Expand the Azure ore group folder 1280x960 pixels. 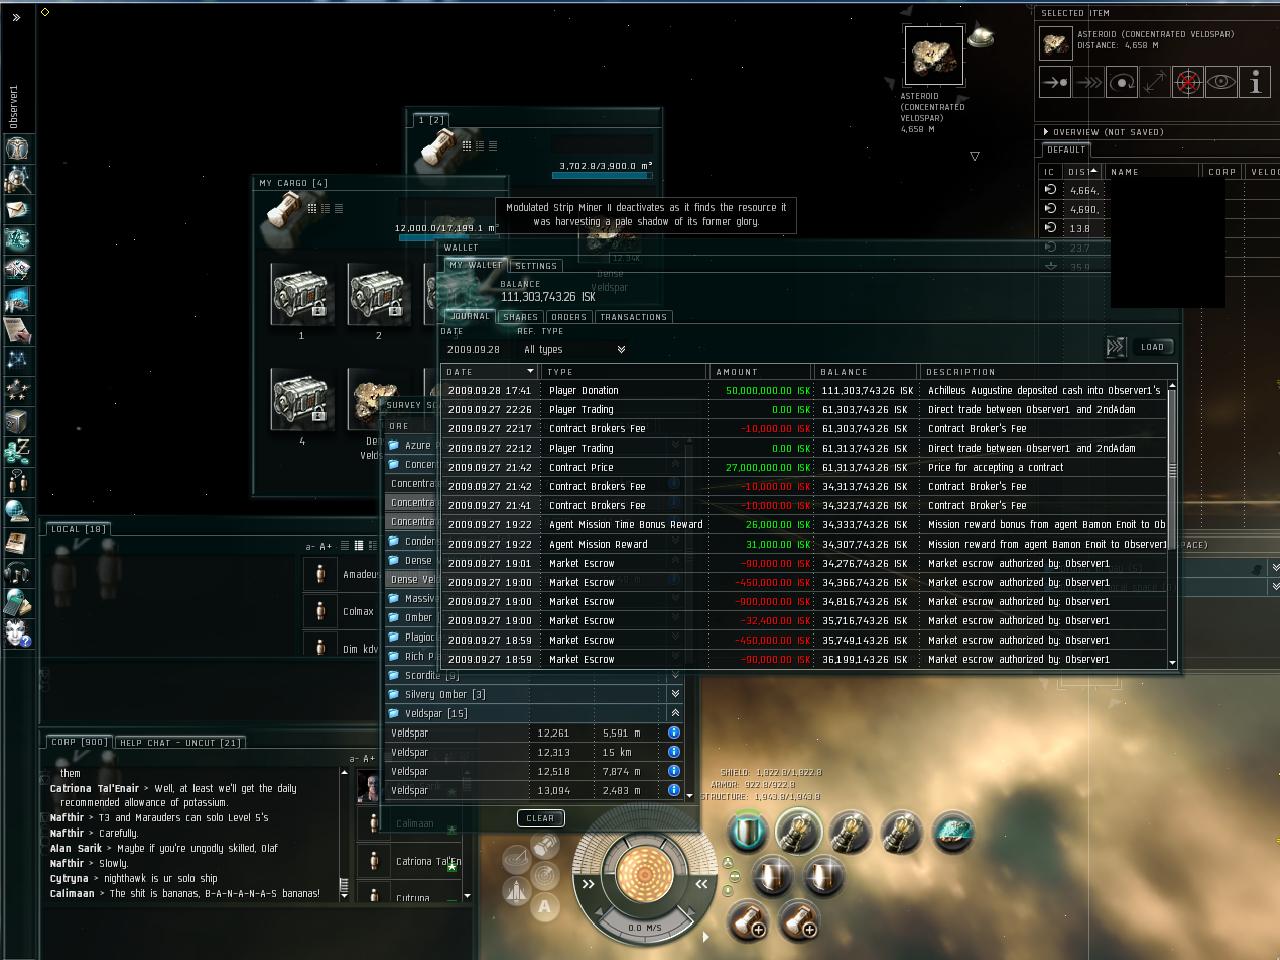(394, 445)
